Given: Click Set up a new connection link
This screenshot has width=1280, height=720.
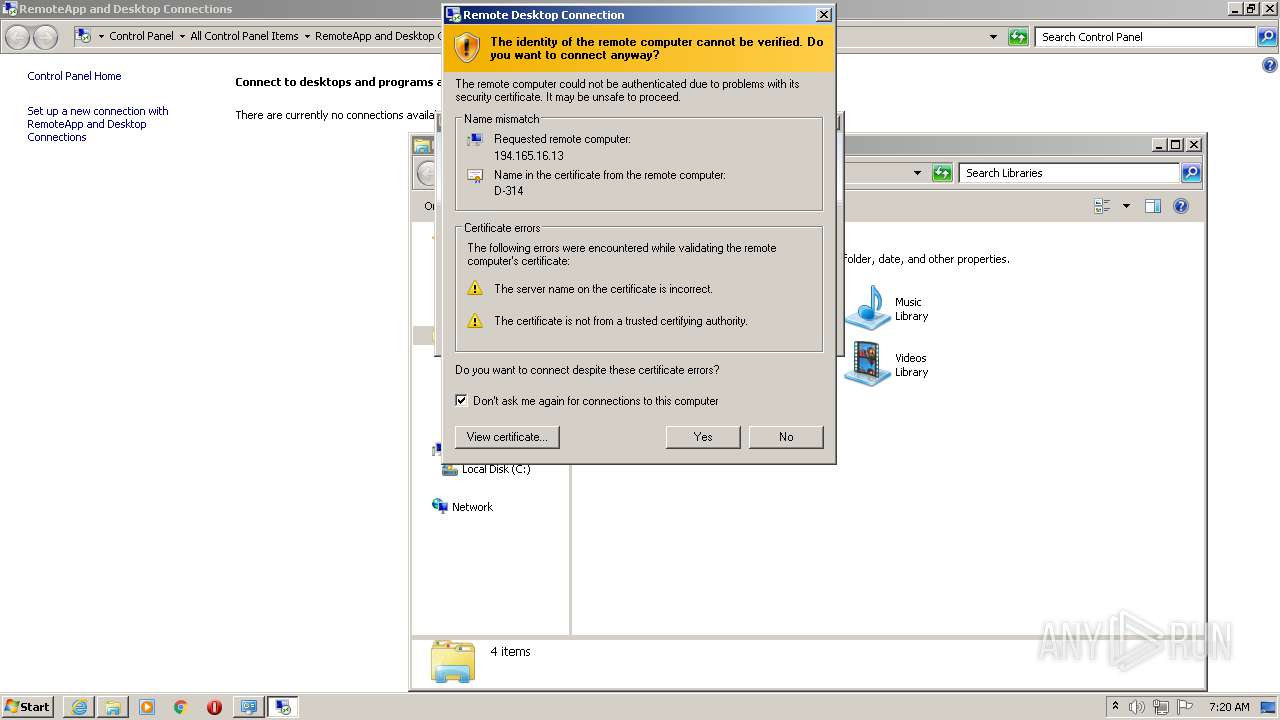Looking at the screenshot, I should pyautogui.click(x=98, y=124).
